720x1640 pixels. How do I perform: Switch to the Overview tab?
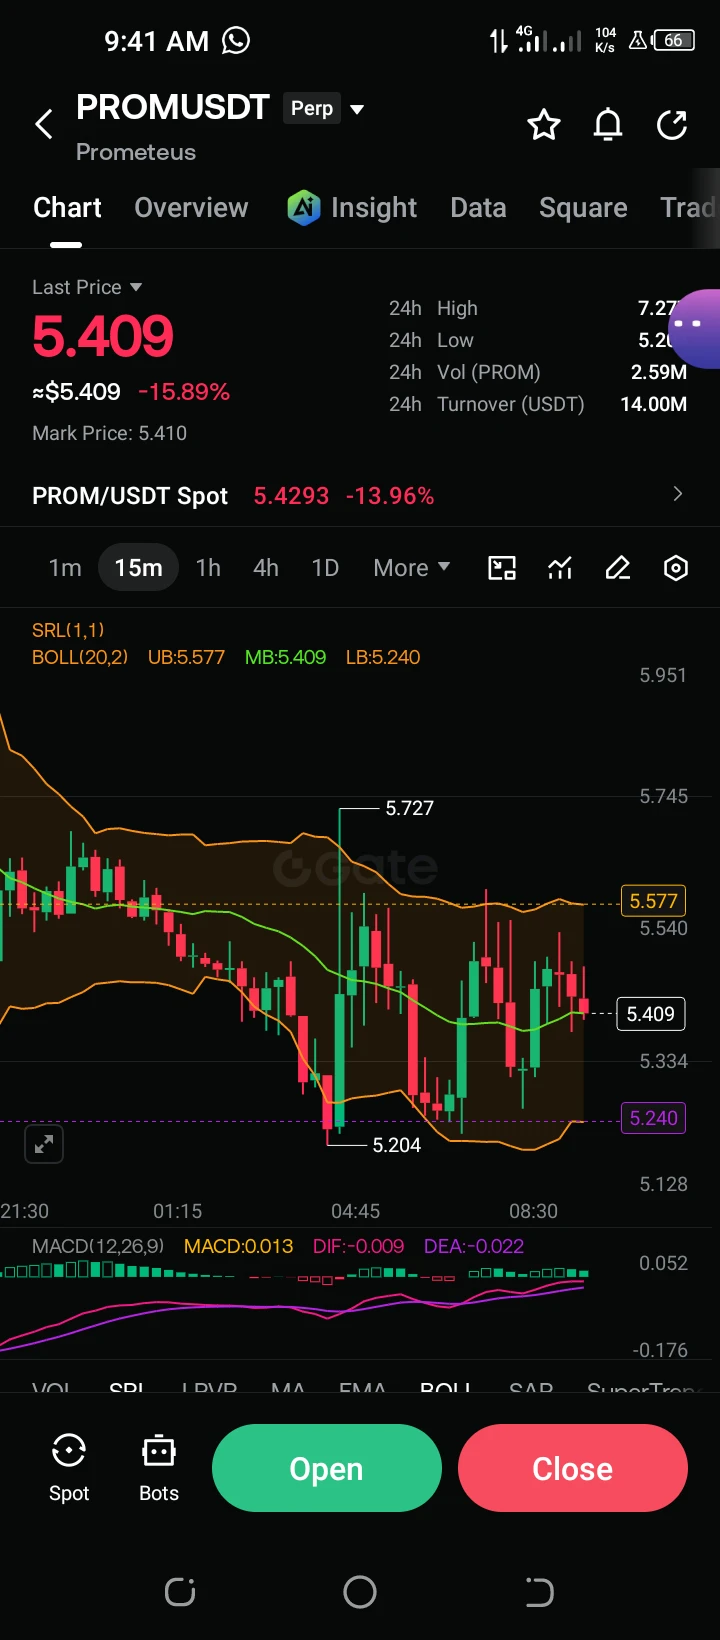coord(191,207)
